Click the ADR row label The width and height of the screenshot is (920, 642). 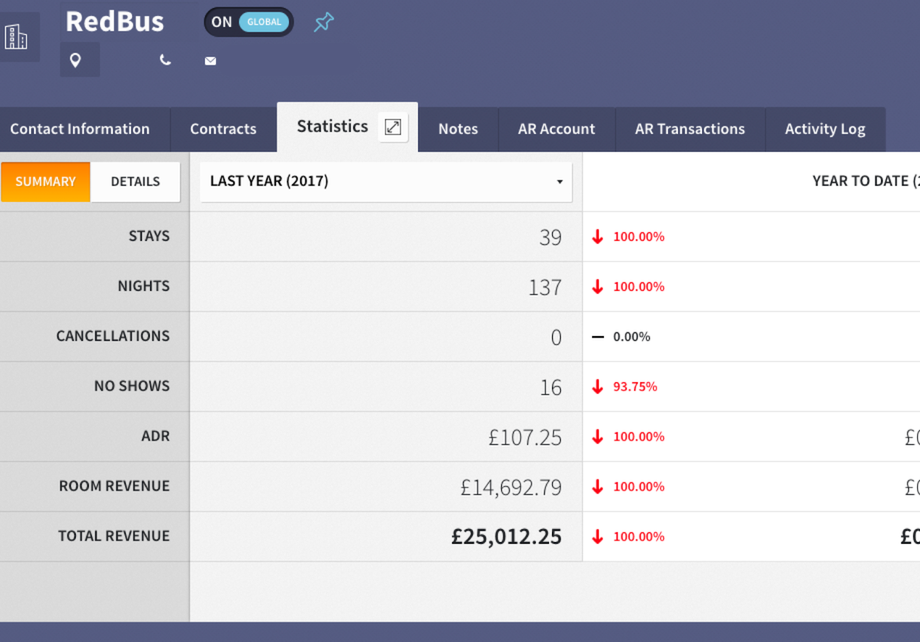point(155,436)
